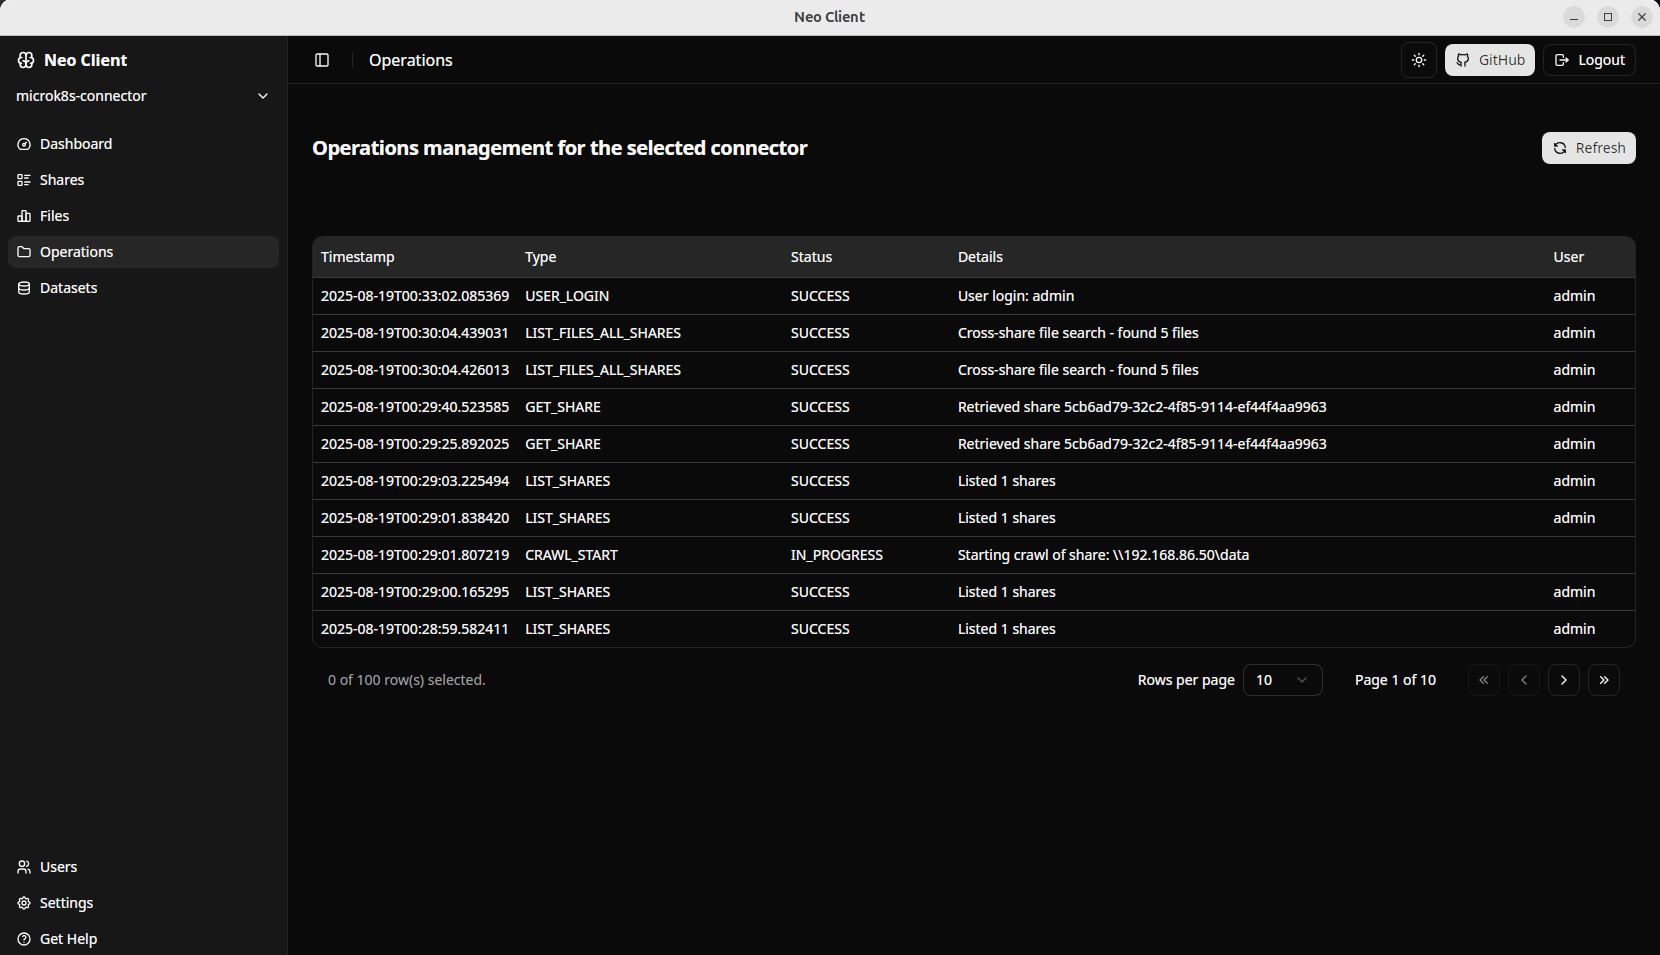Click the Datasets icon in the sidebar
This screenshot has height=955, width=1660.
click(x=23, y=287)
